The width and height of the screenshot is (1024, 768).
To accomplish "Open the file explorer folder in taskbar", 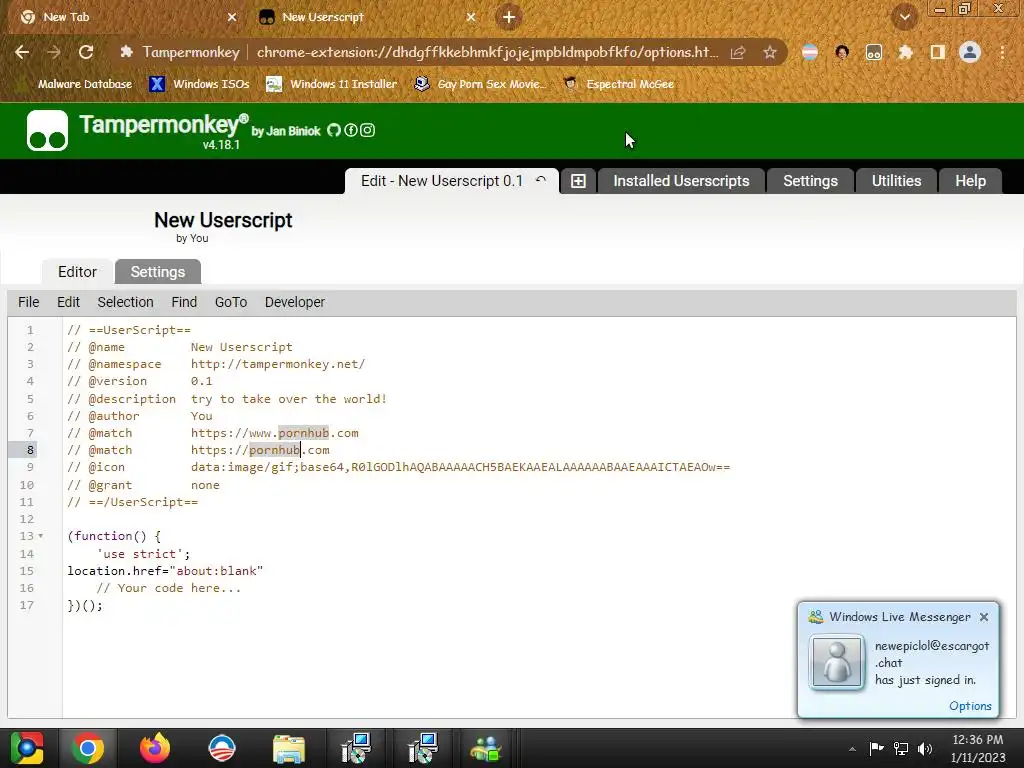I will coord(289,748).
